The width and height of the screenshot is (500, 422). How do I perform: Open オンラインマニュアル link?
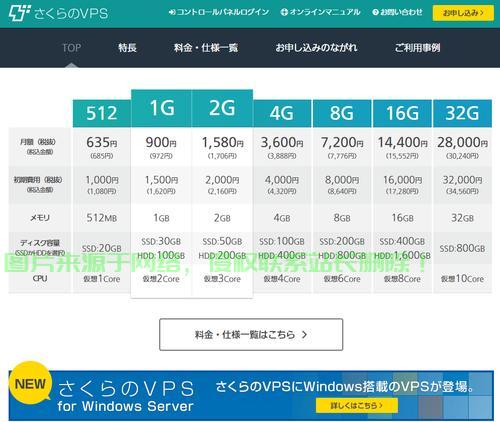tap(320, 12)
